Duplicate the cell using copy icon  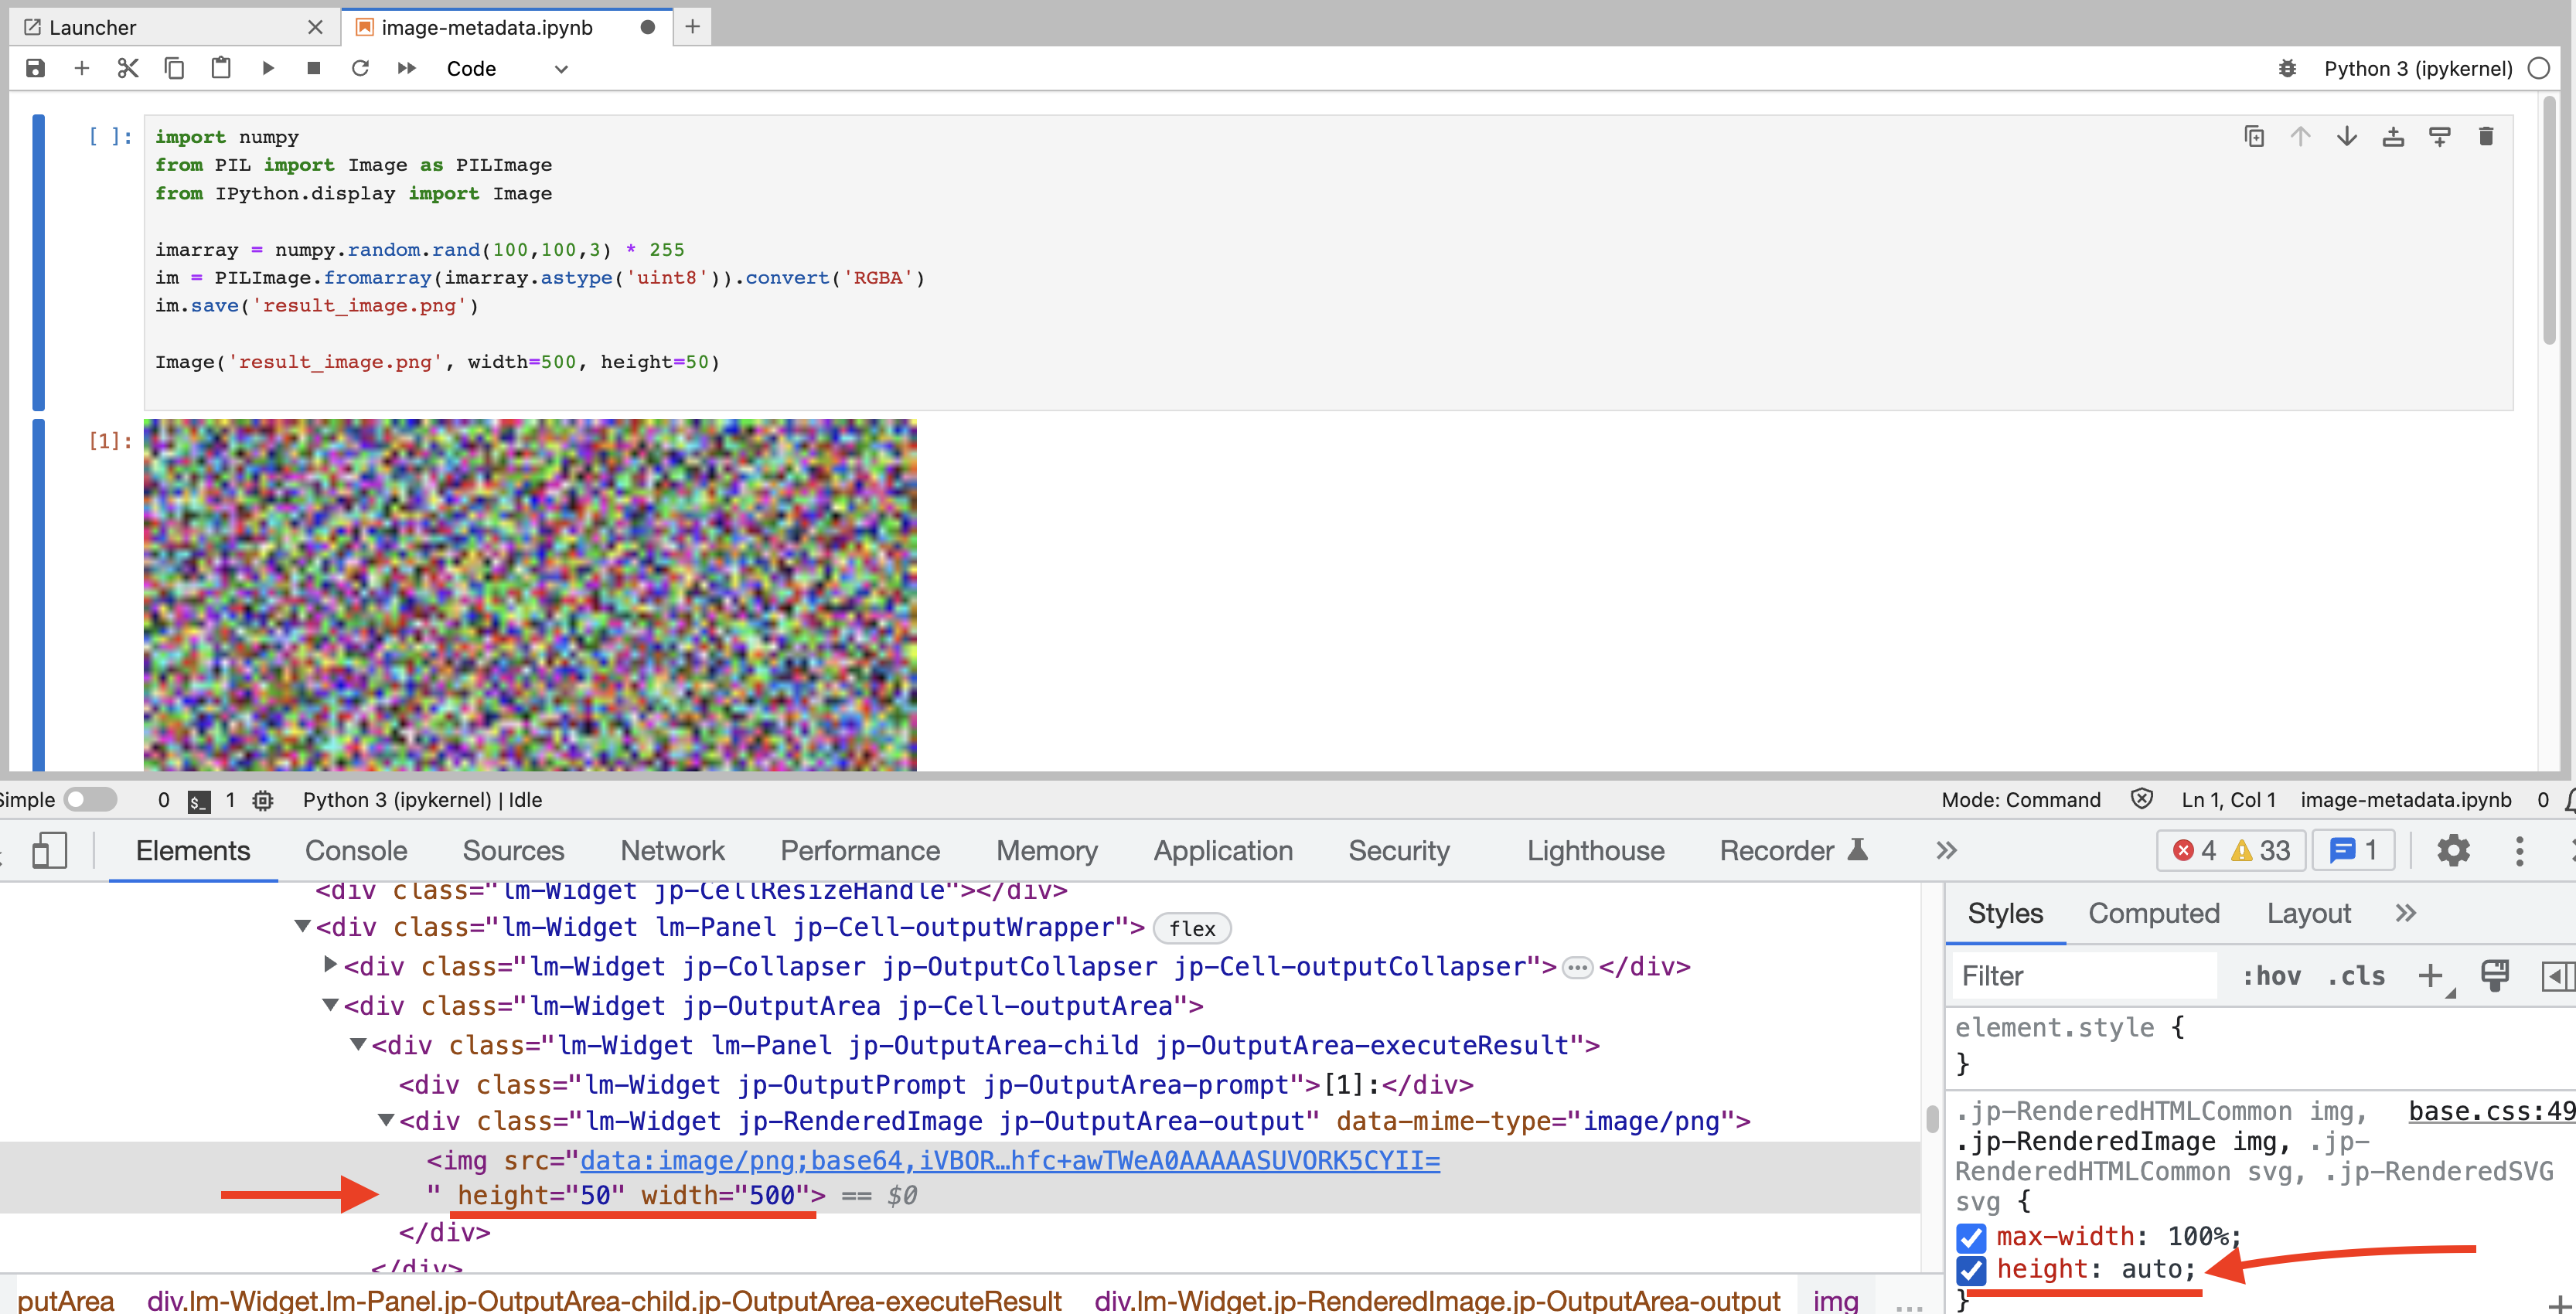tap(2255, 136)
